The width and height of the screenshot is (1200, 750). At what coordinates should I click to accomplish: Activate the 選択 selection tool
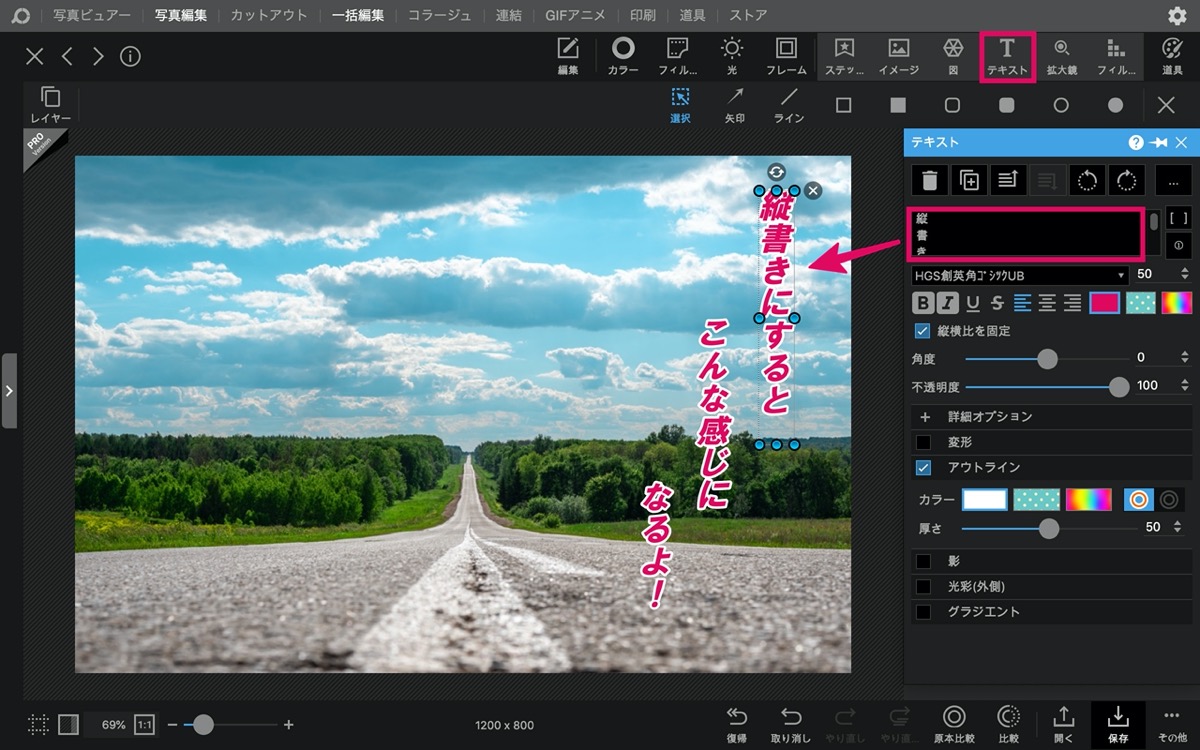tap(680, 105)
